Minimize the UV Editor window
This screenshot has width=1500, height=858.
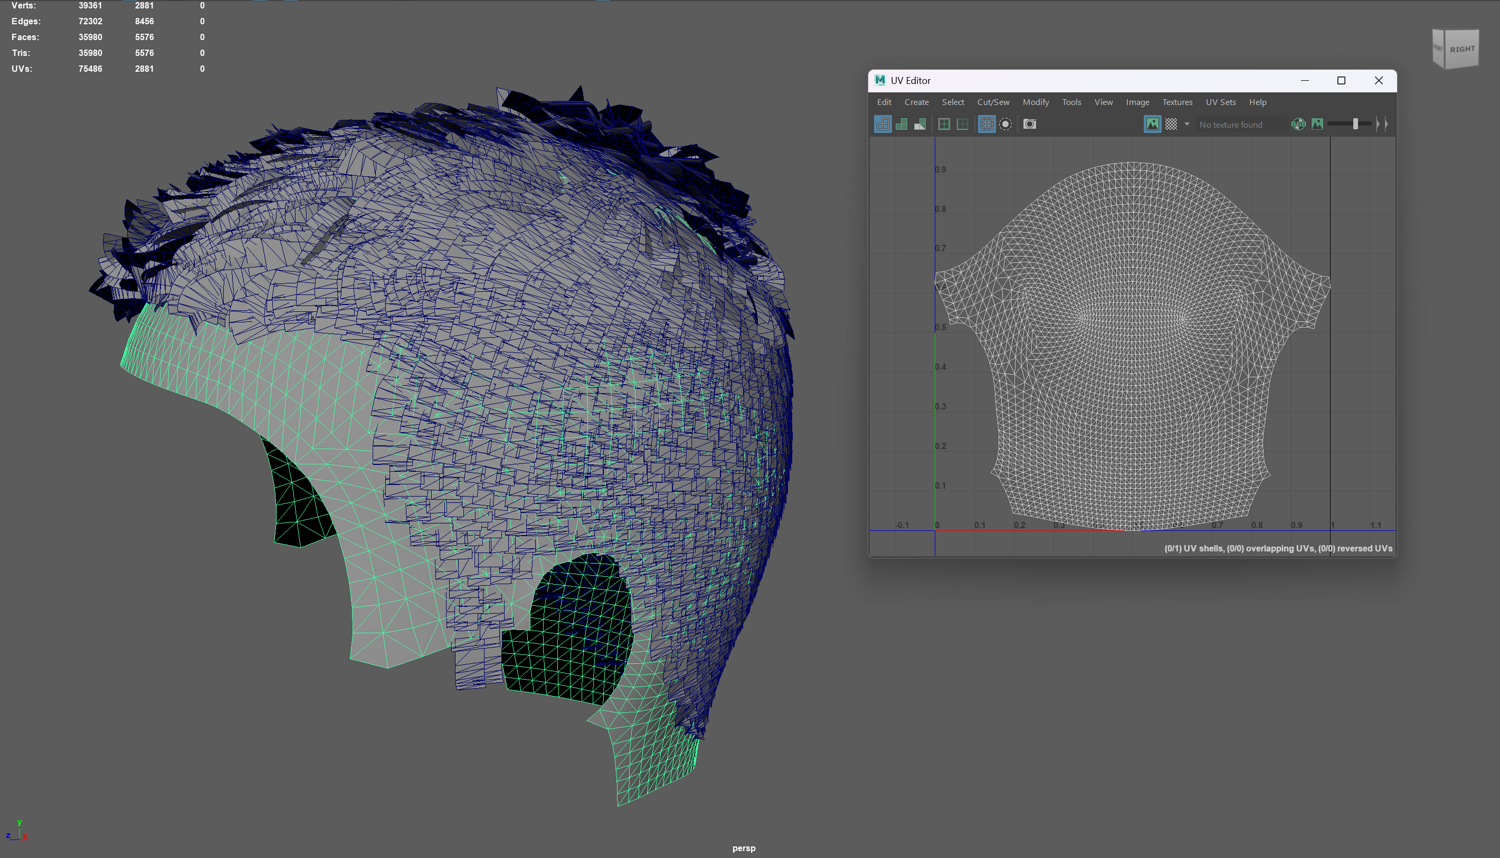point(1305,80)
